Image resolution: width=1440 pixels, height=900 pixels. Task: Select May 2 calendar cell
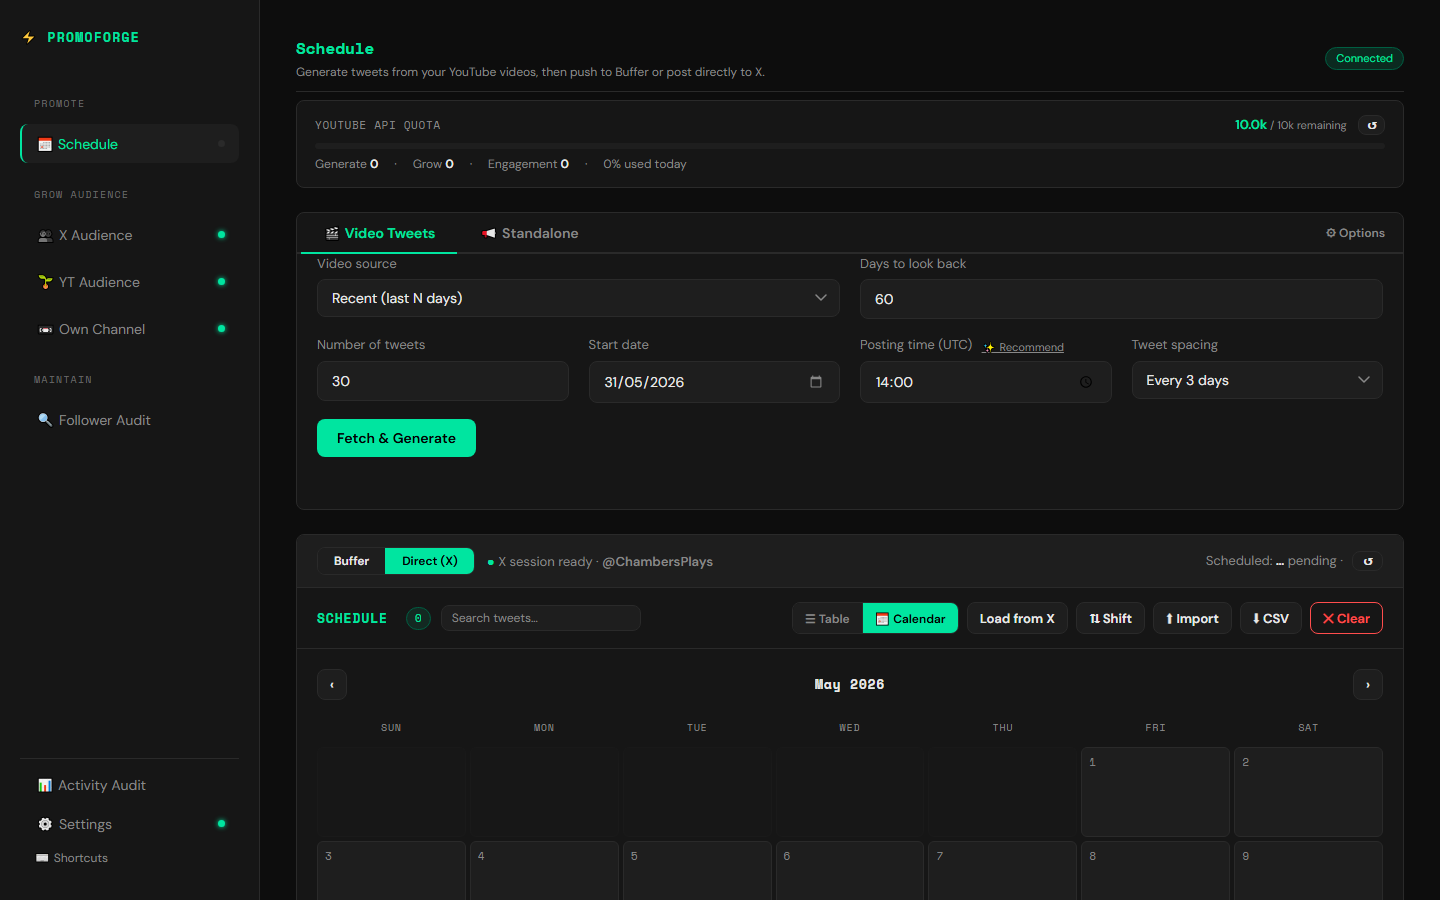[x=1308, y=792]
